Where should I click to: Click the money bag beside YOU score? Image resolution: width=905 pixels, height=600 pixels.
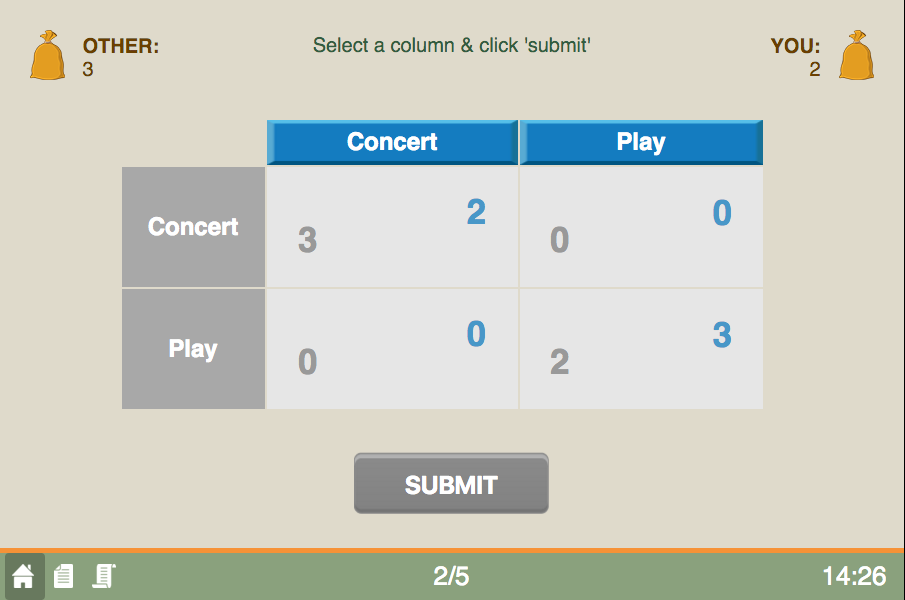pyautogui.click(x=857, y=55)
